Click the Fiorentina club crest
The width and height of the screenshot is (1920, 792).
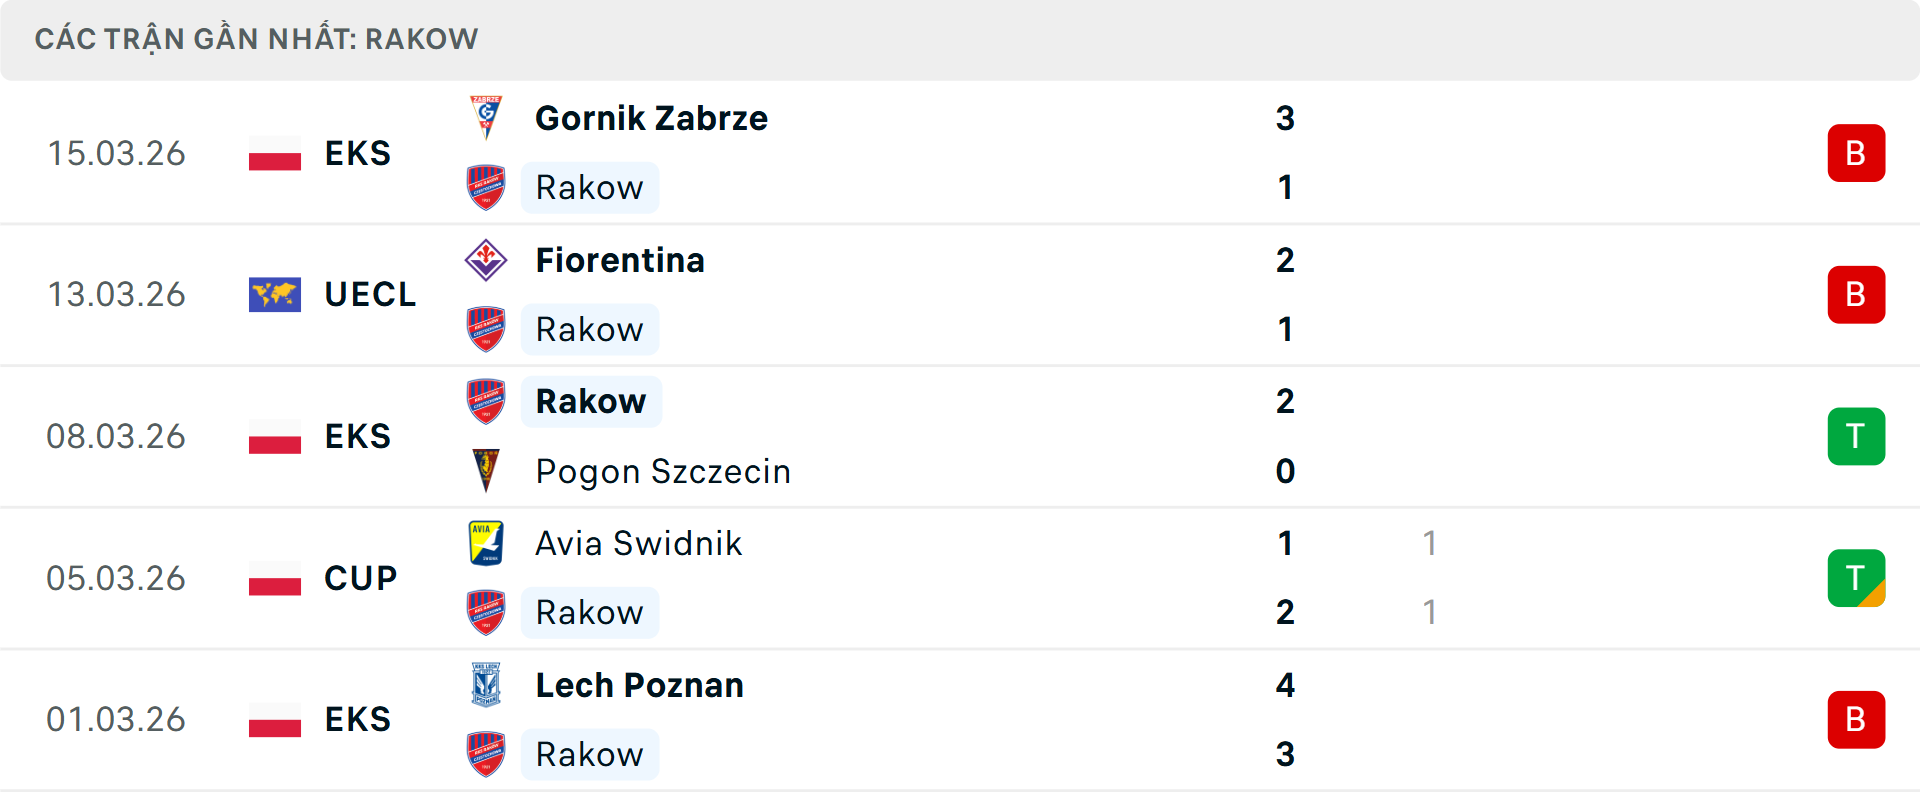click(486, 260)
